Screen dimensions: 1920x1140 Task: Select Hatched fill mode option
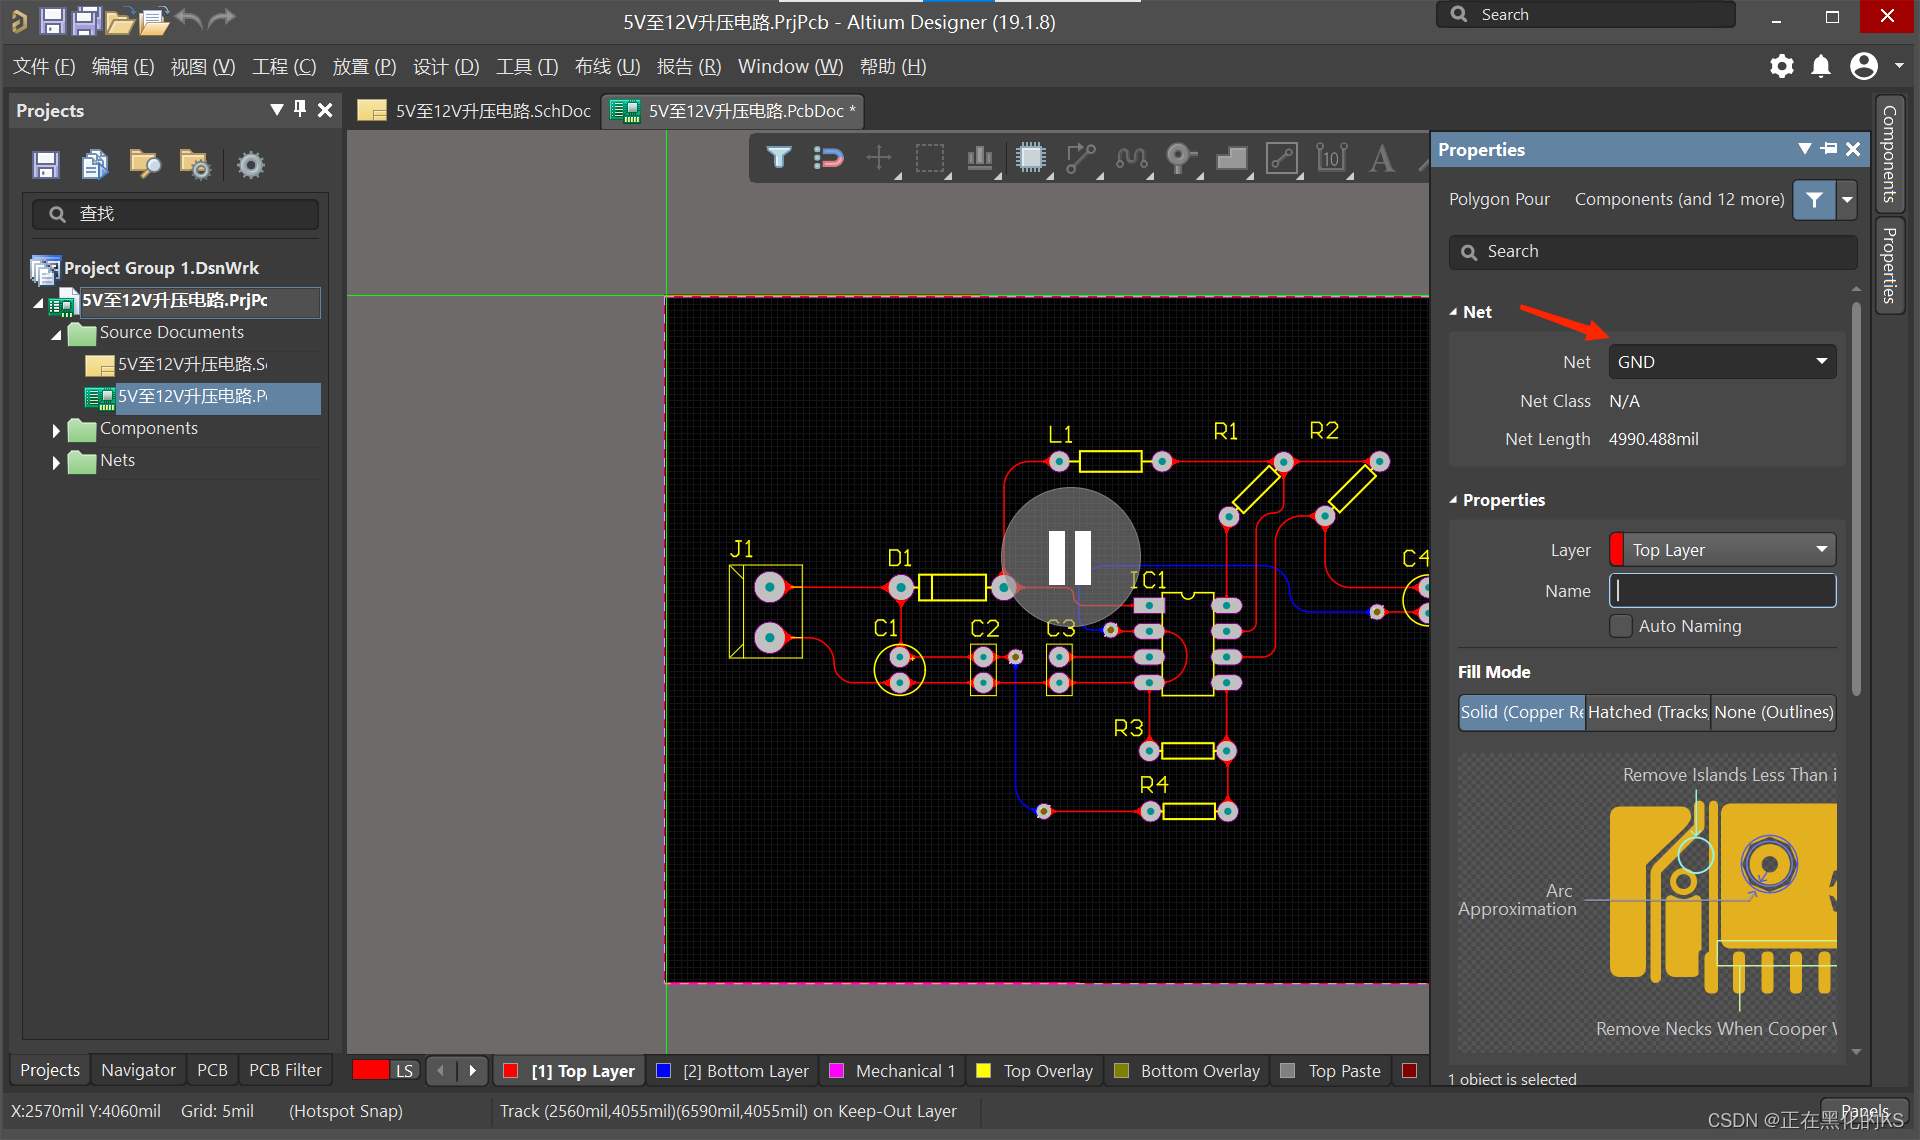(x=1647, y=712)
